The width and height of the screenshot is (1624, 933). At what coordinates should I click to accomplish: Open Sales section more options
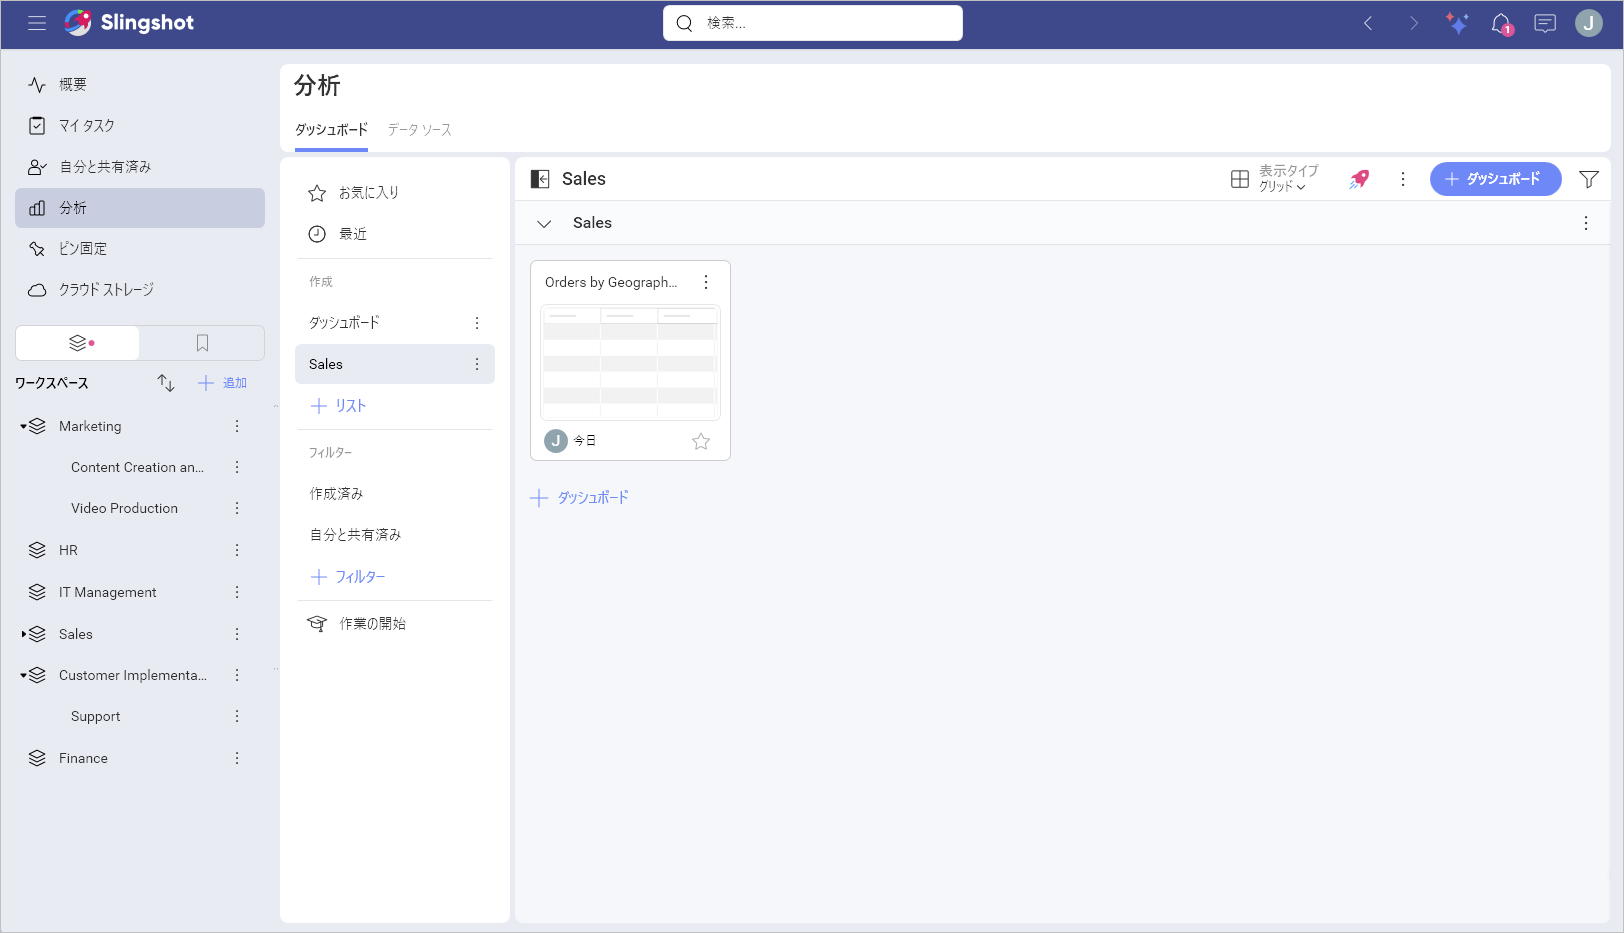[1586, 223]
